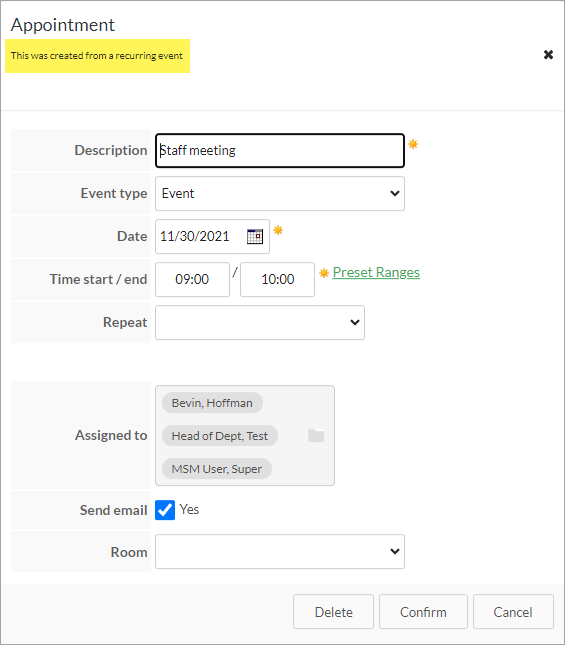This screenshot has width=565, height=645.
Task: Uncheck the Send email checkbox
Action: coord(165,510)
